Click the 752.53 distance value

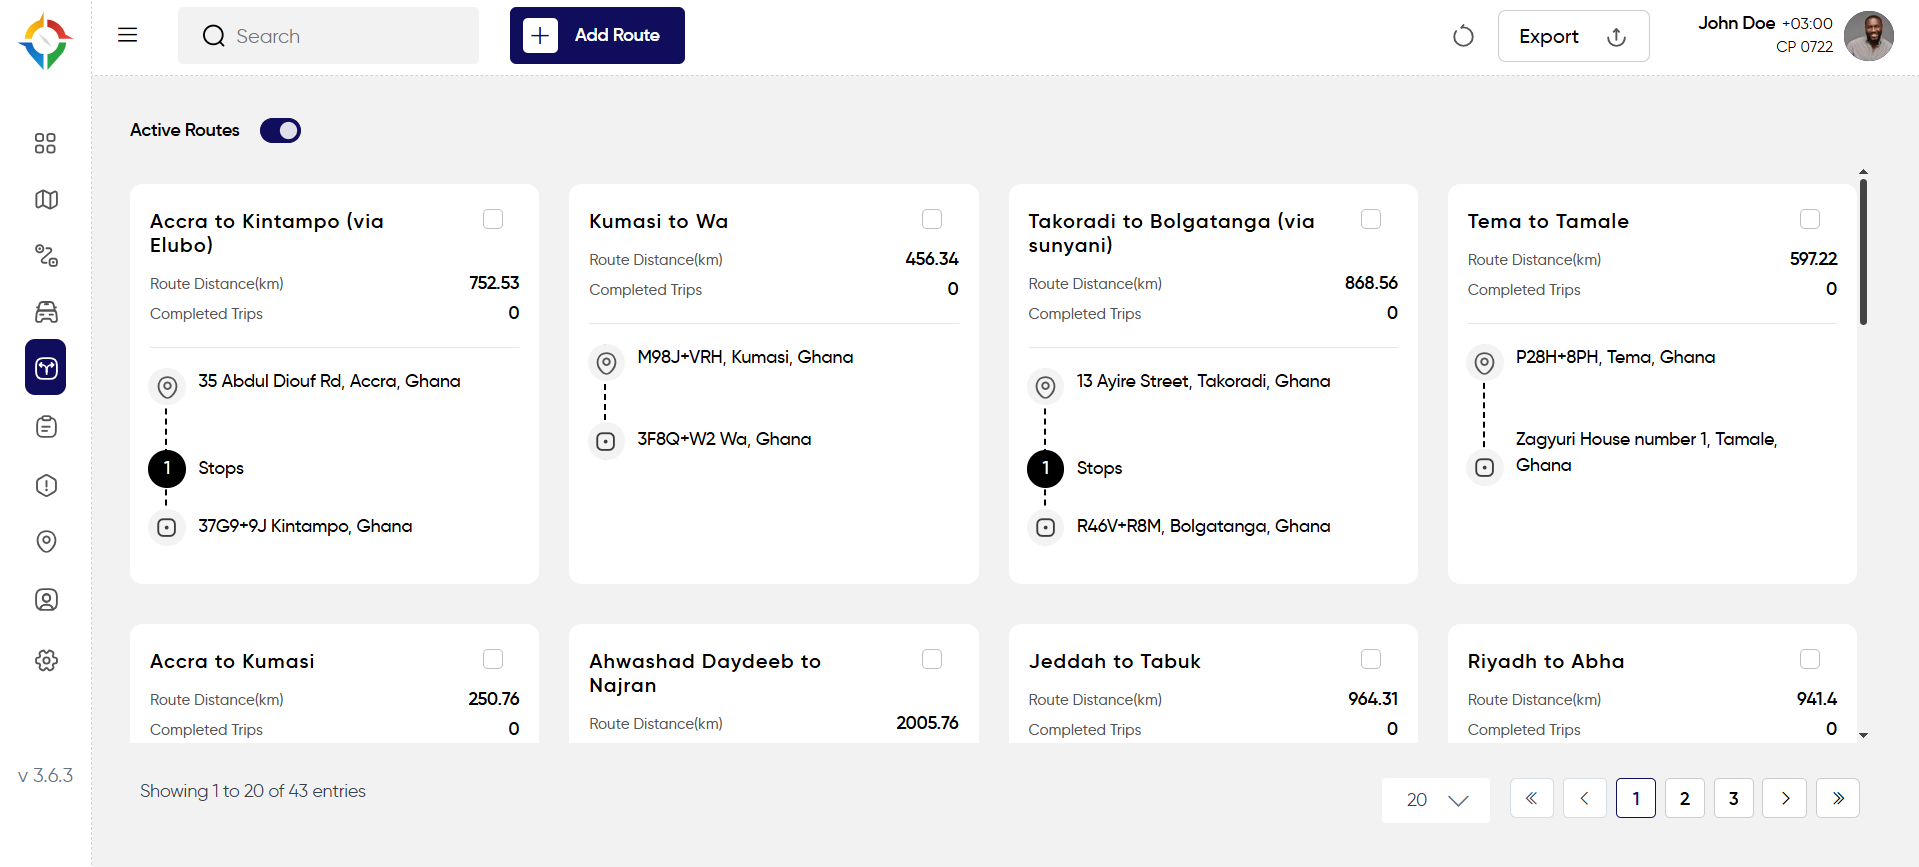(x=494, y=283)
